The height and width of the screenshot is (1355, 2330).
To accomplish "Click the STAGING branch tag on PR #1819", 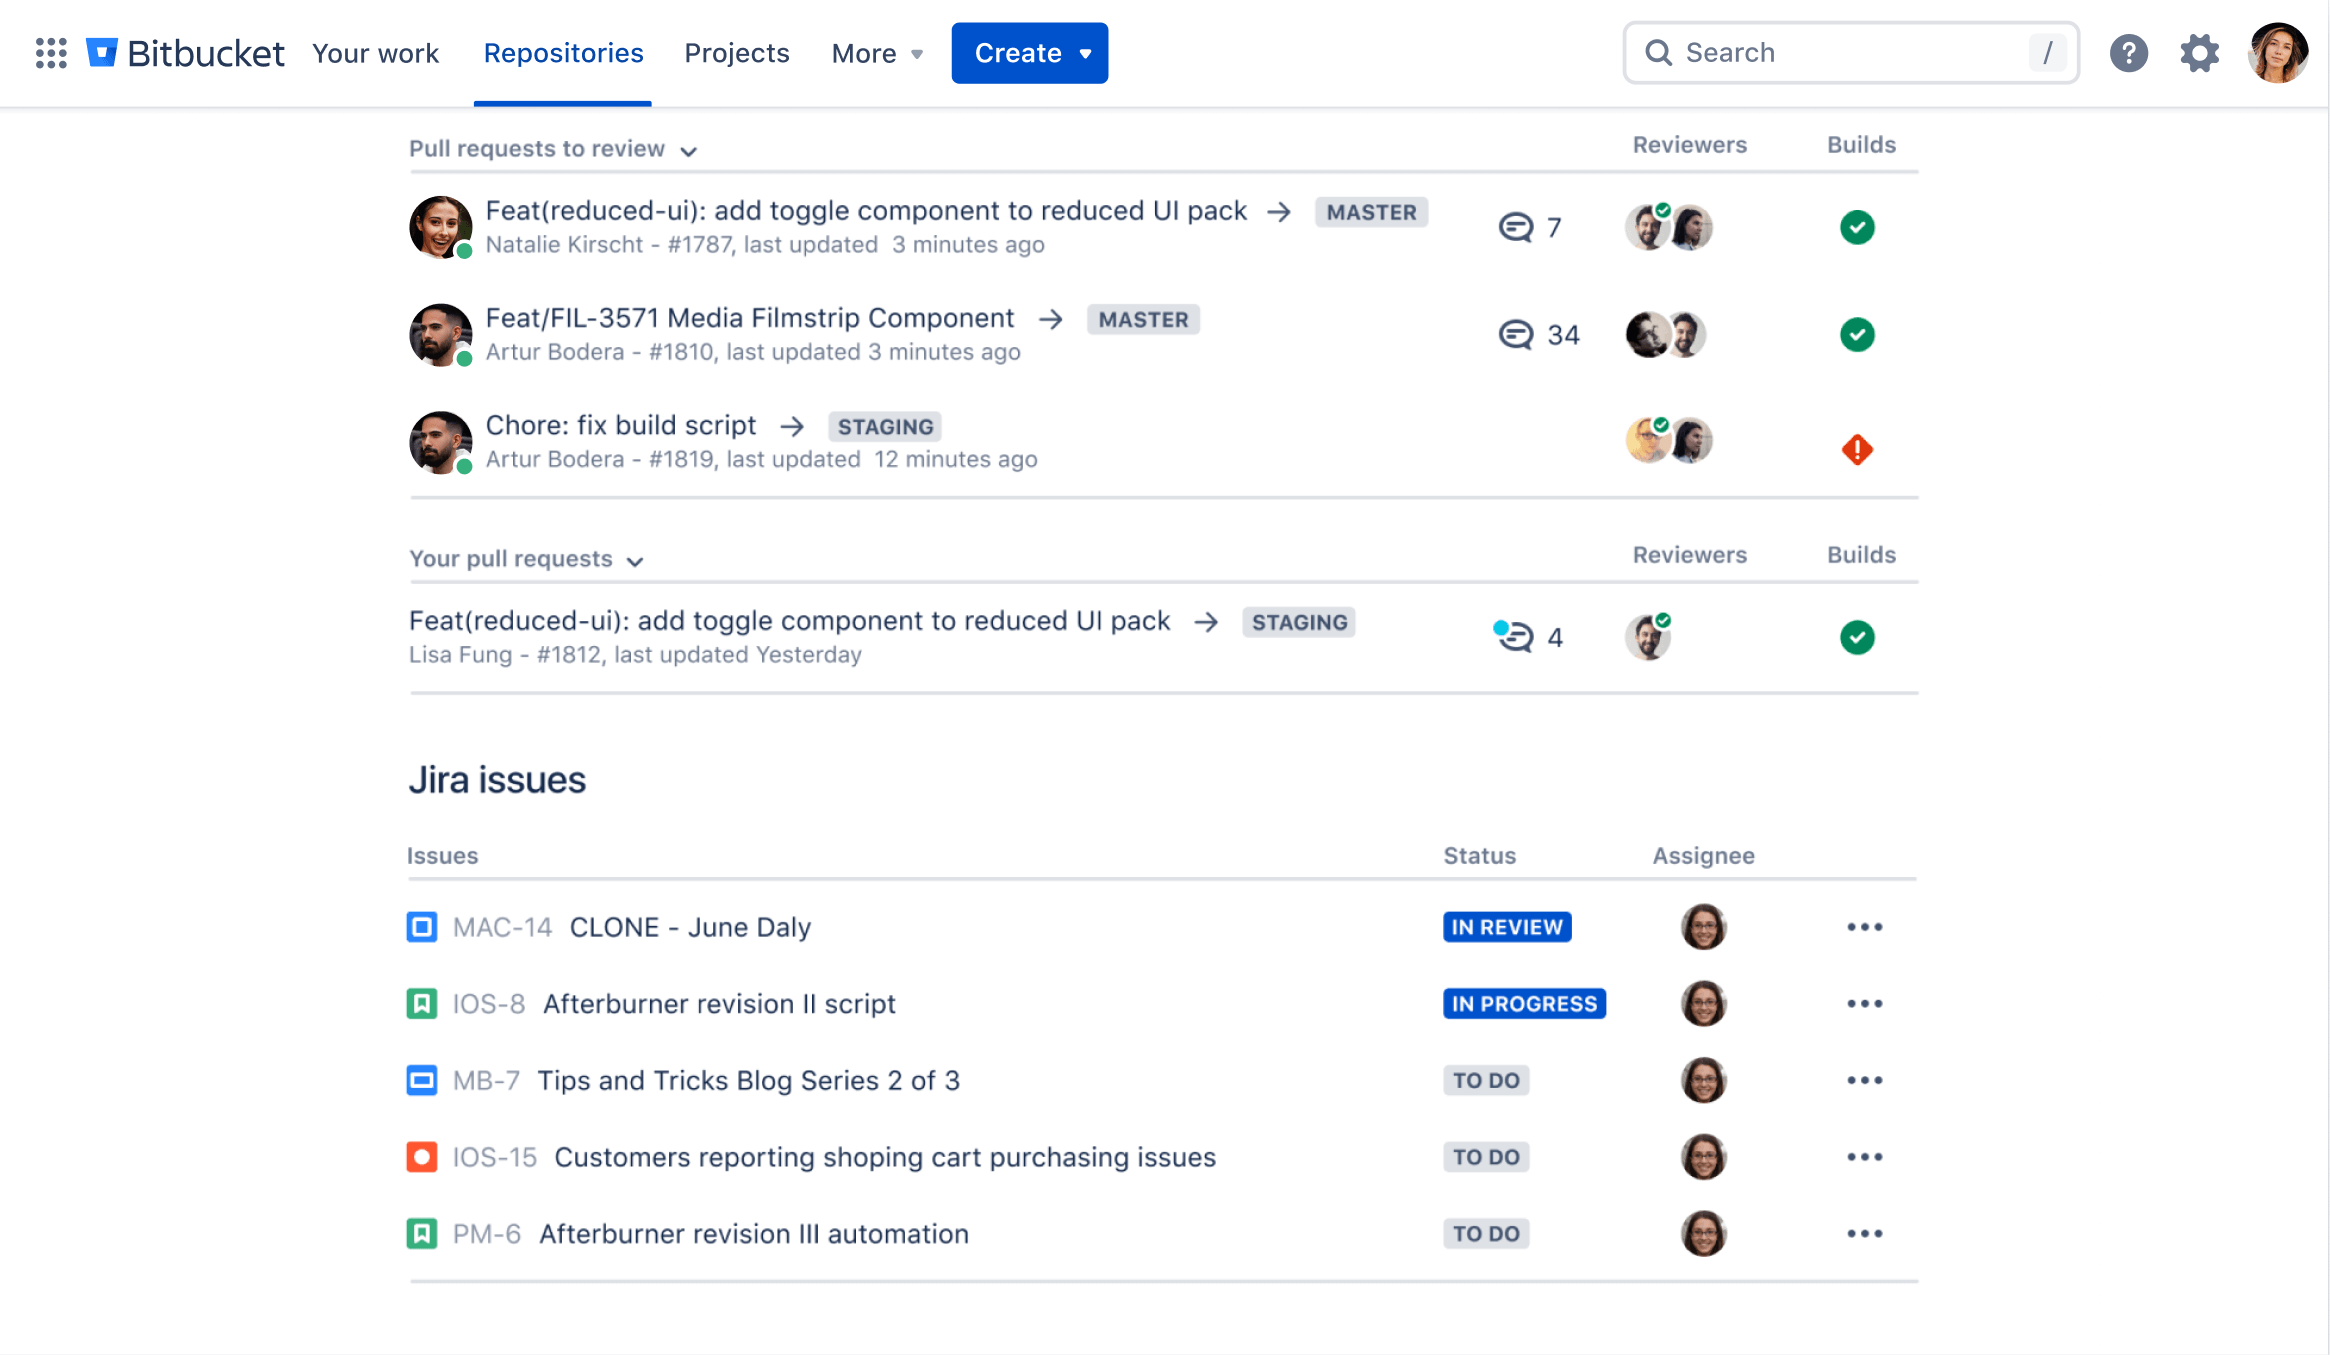I will pyautogui.click(x=885, y=427).
